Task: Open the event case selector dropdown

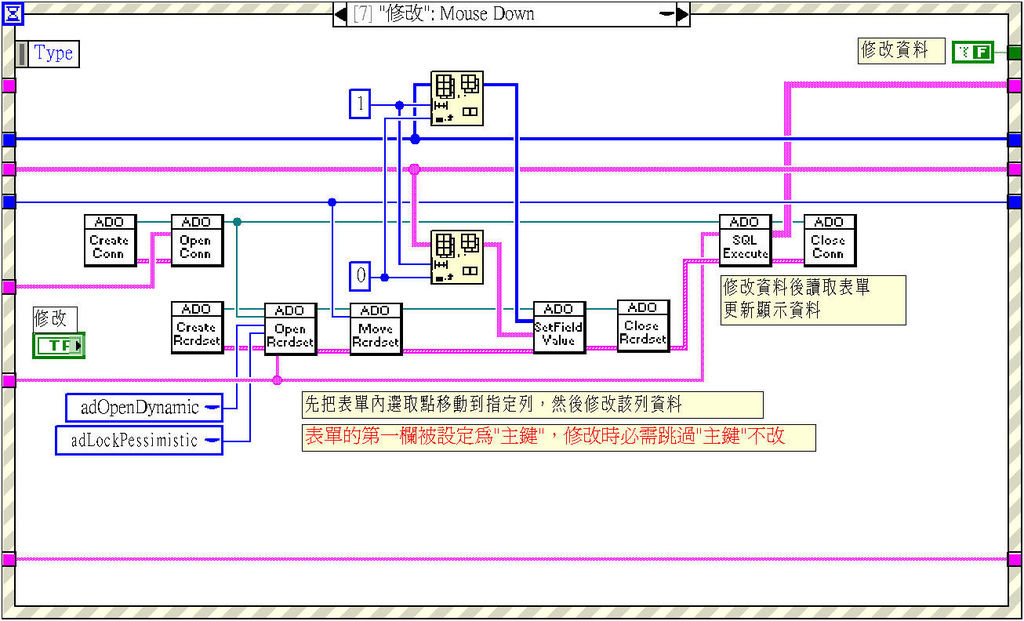Action: click(x=666, y=14)
